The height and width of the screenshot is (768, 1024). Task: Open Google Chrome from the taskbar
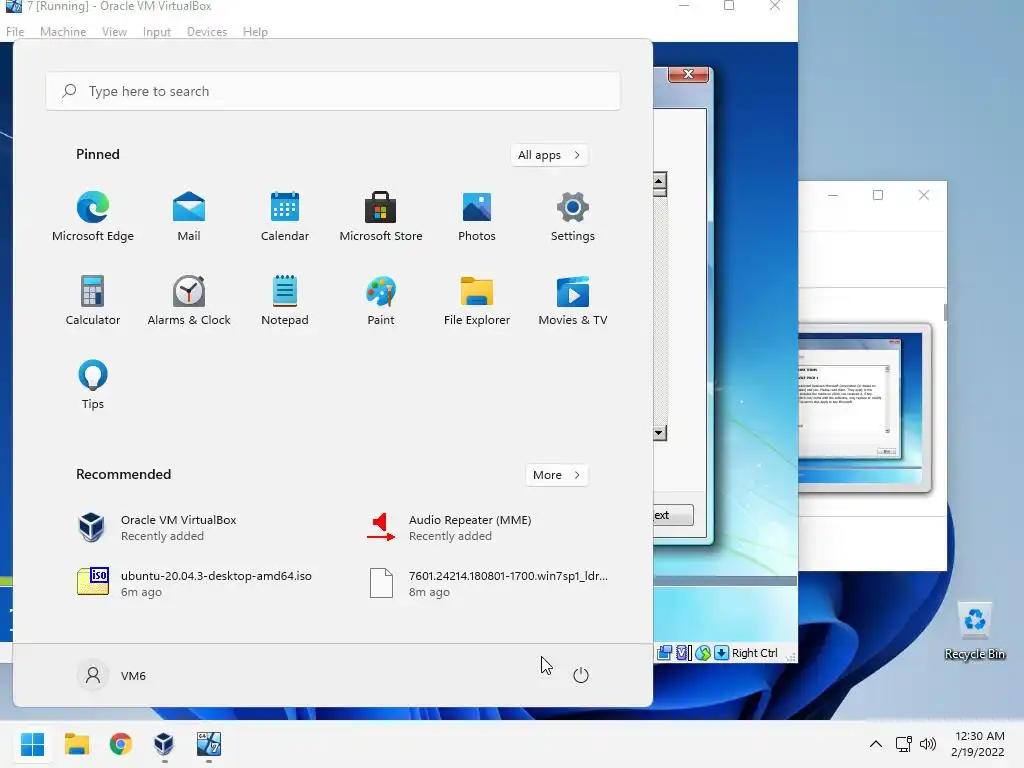121,744
